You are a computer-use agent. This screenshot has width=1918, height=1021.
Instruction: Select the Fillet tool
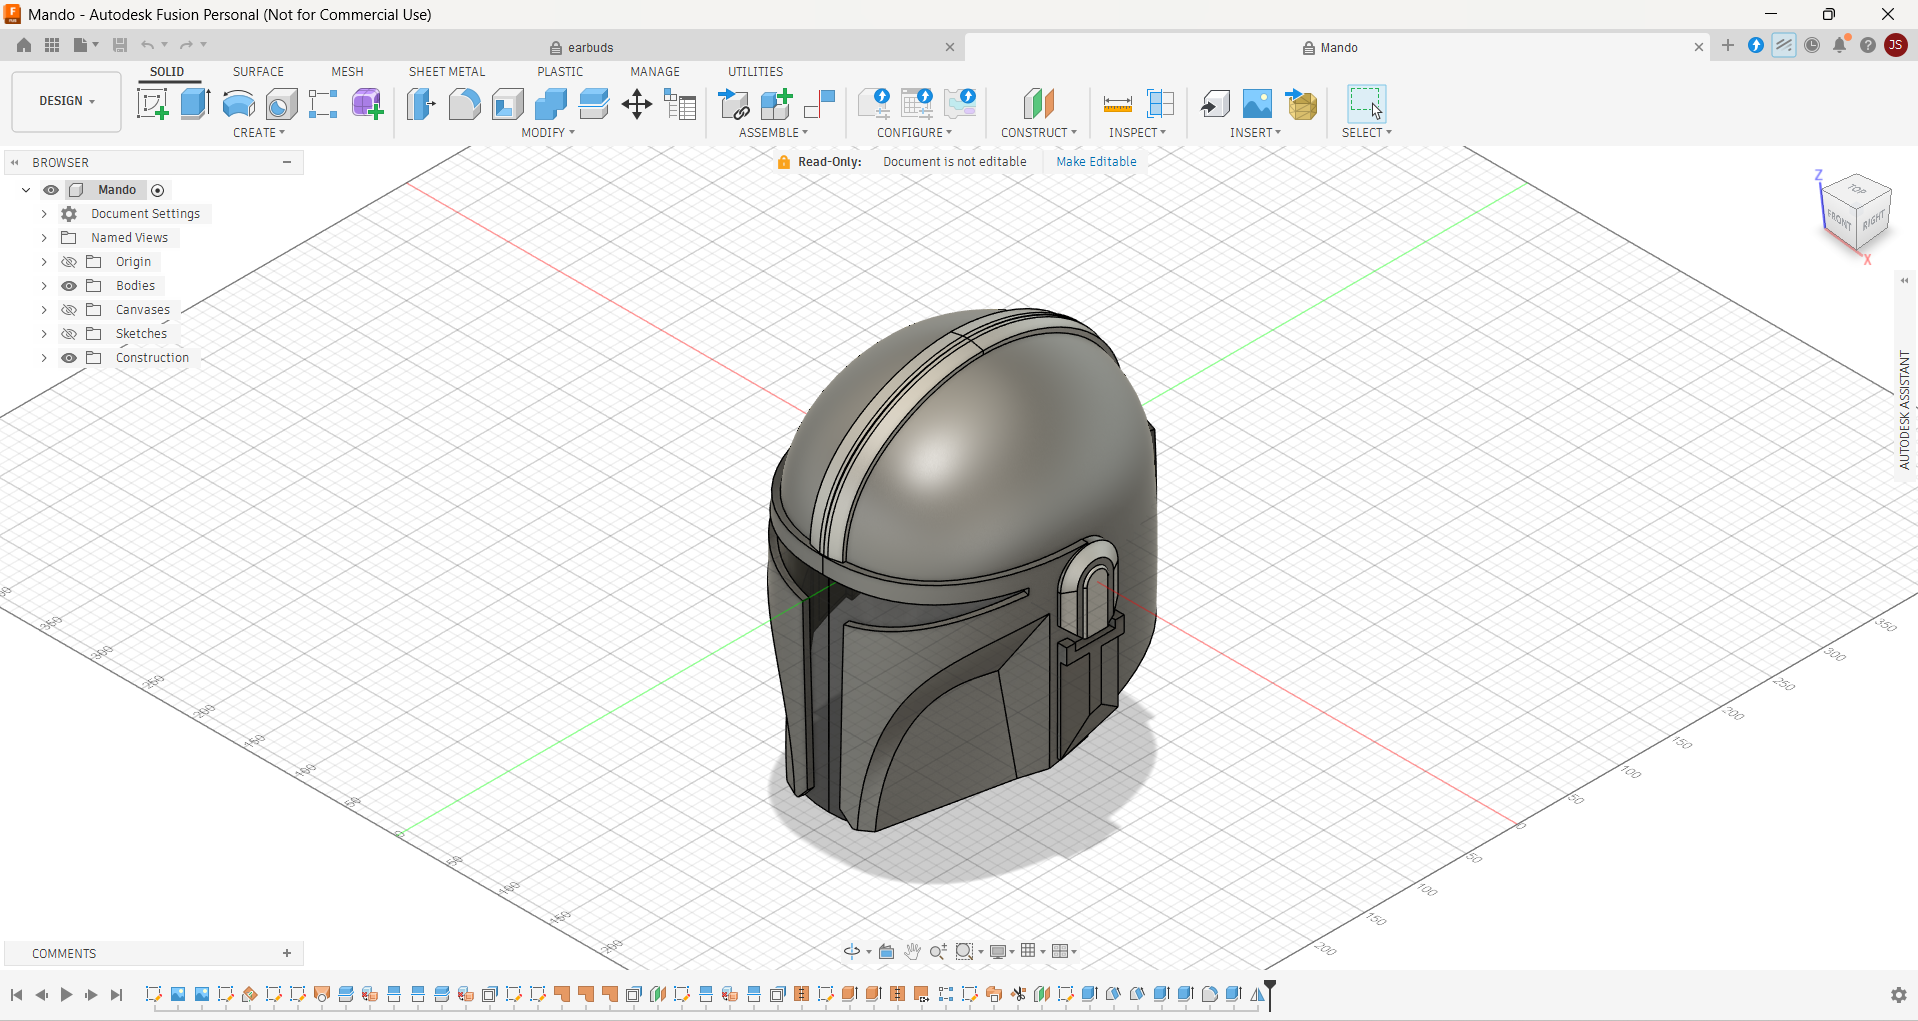(464, 104)
